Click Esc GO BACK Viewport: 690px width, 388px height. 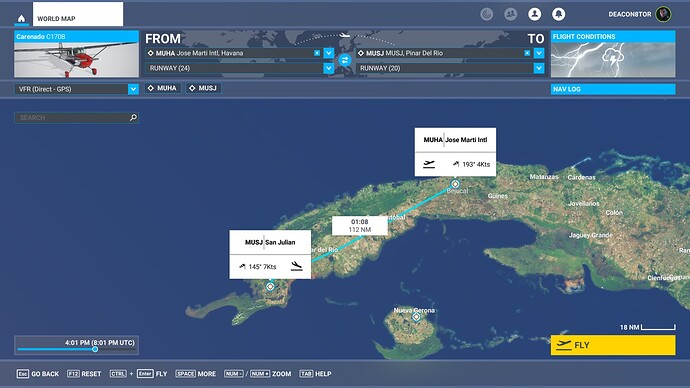click(38, 374)
